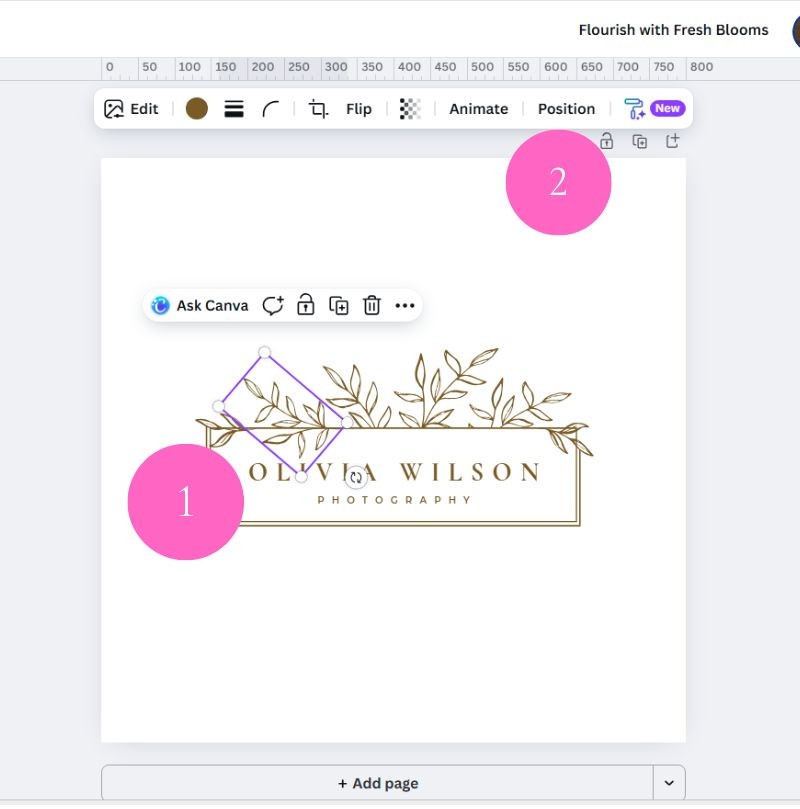Screen dimensions: 800x809
Task: Duplicate the selected element
Action: (339, 306)
